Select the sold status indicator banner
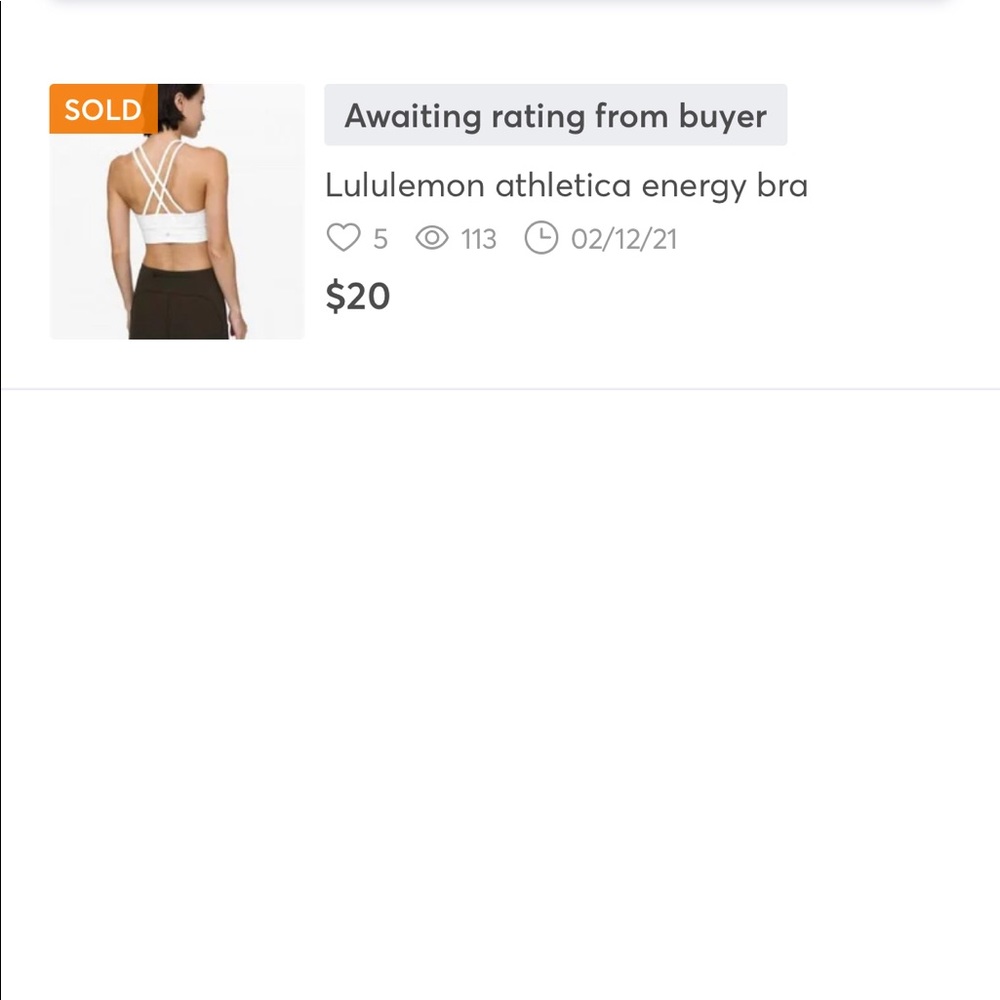The image size is (1000, 1000). click(98, 110)
